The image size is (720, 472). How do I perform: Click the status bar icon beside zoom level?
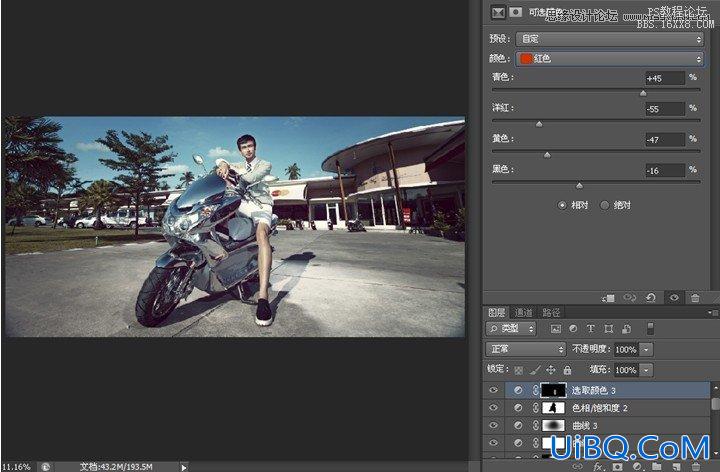coord(45,466)
